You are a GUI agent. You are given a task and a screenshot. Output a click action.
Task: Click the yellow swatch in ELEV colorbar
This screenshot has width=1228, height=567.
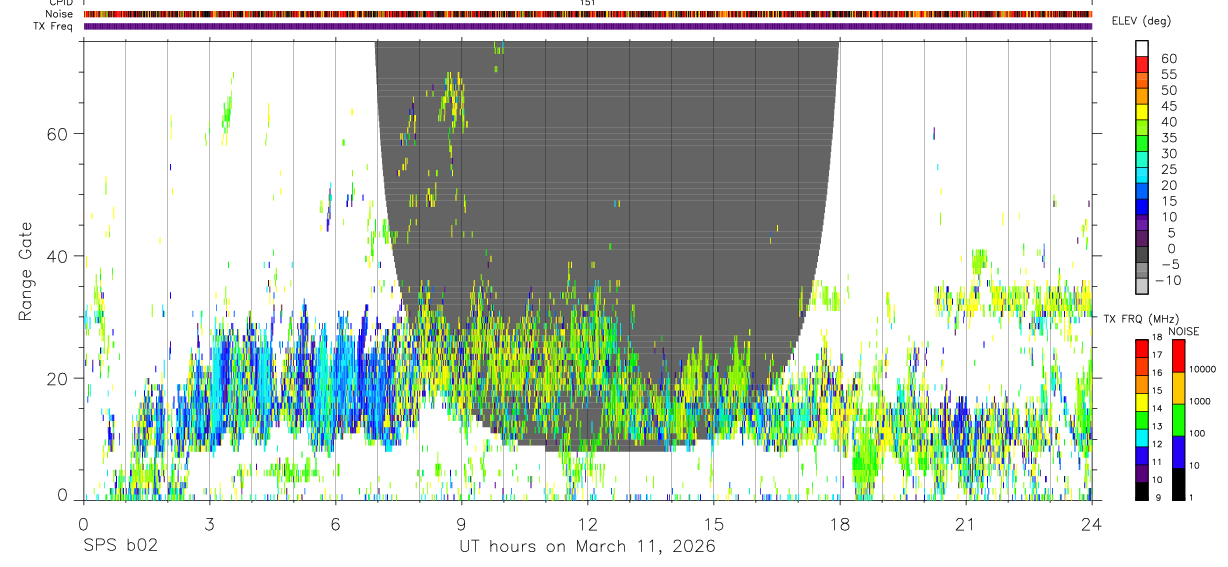click(x=1142, y=111)
